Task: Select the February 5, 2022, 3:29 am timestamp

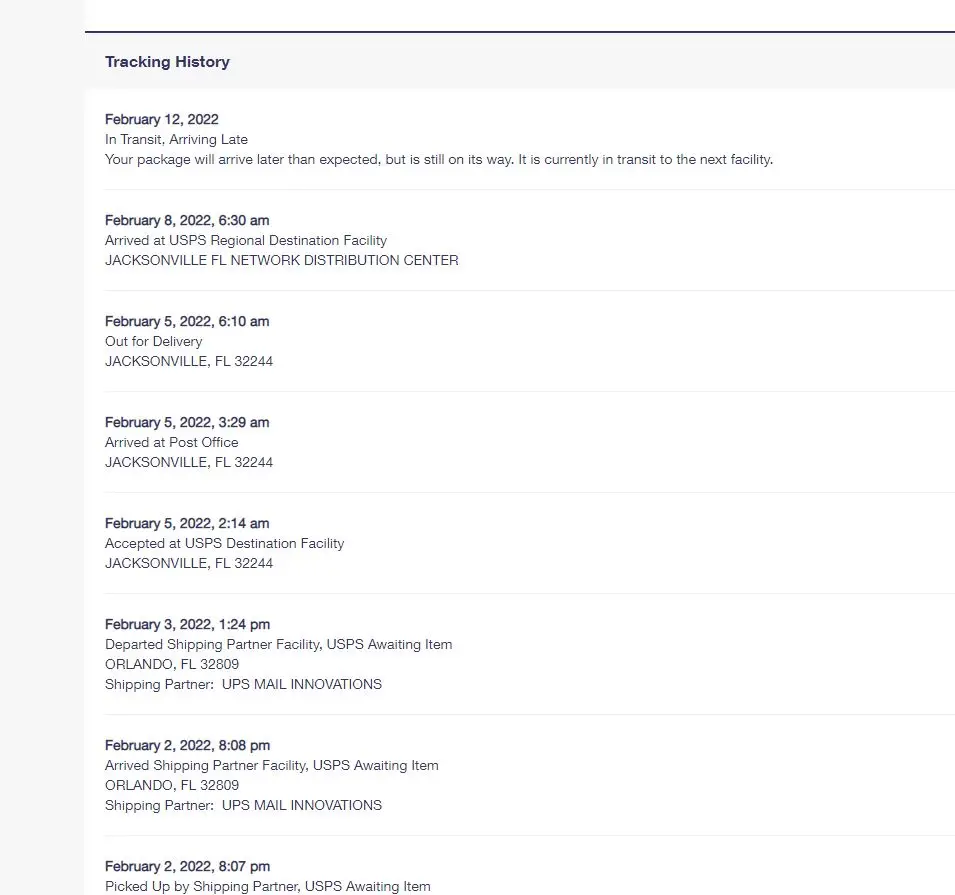Action: (187, 422)
